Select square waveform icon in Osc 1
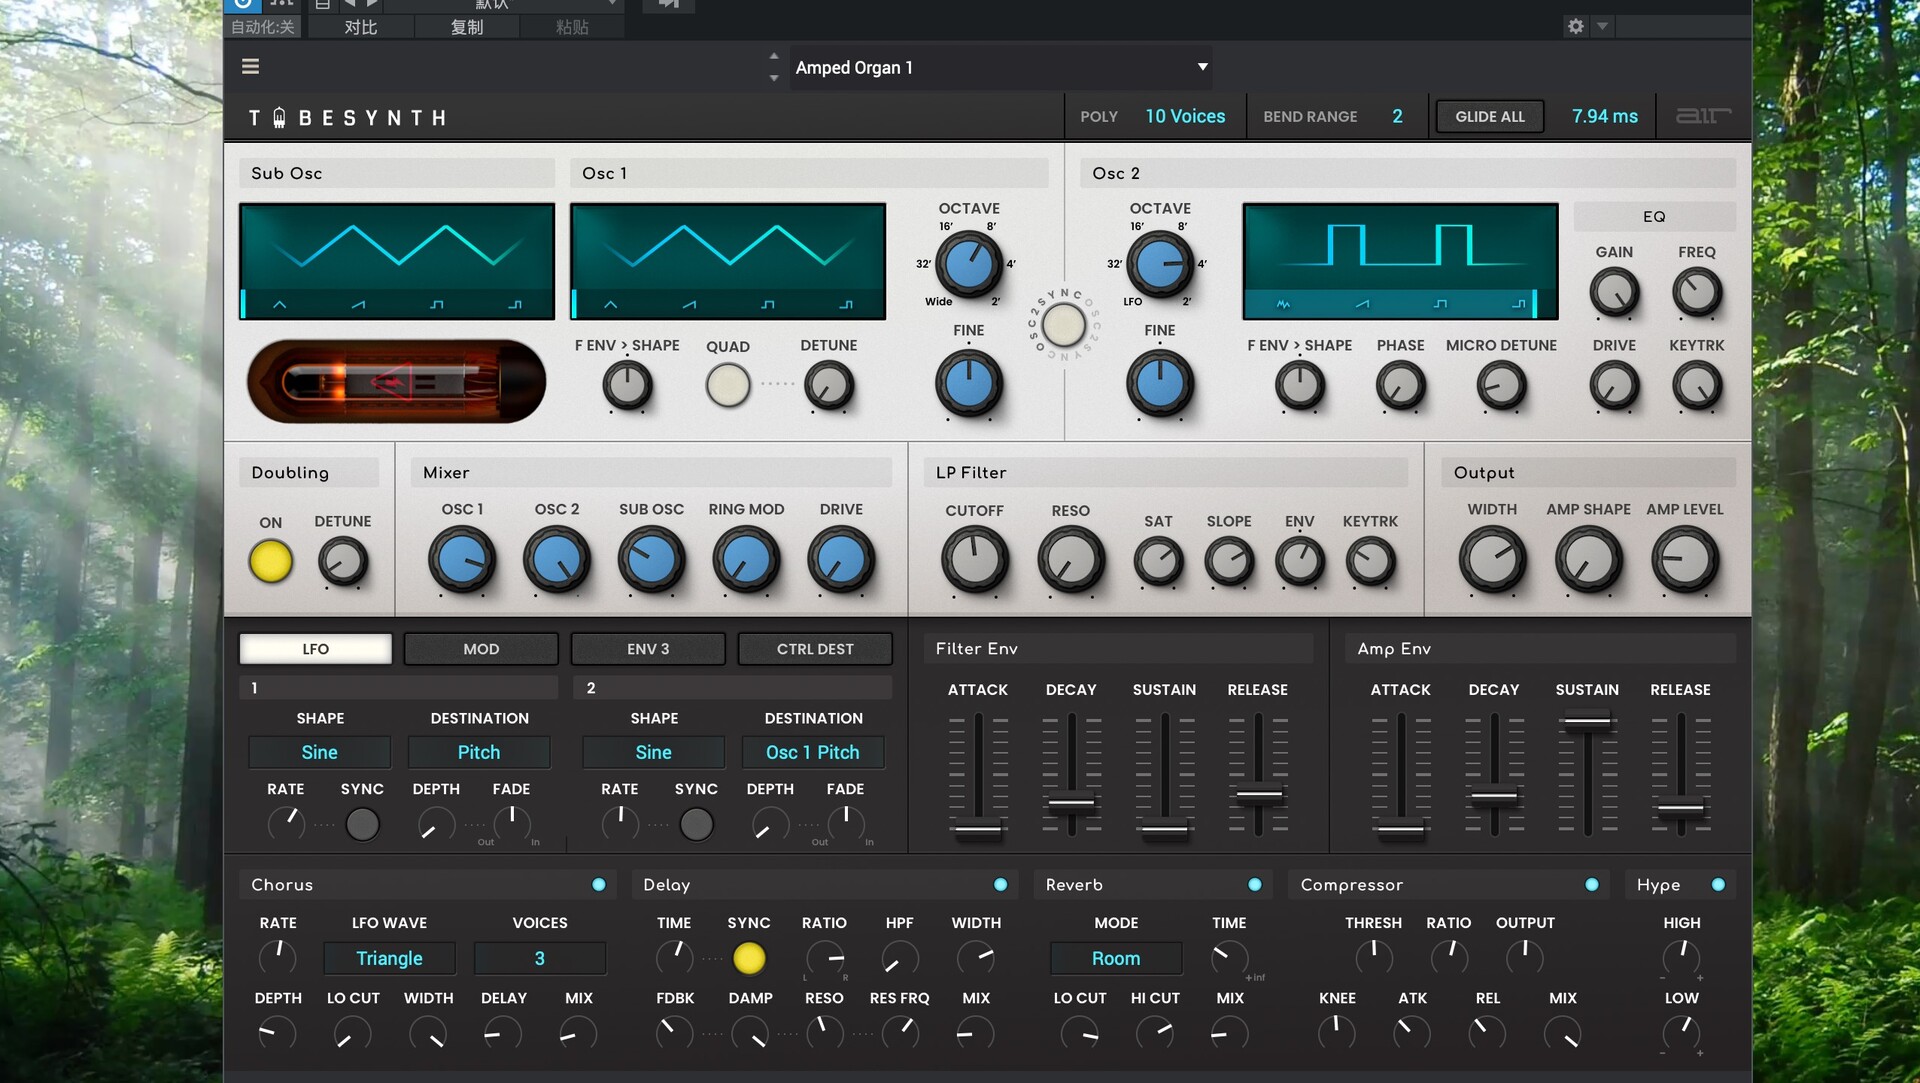The height and width of the screenshot is (1083, 1920). tap(768, 304)
